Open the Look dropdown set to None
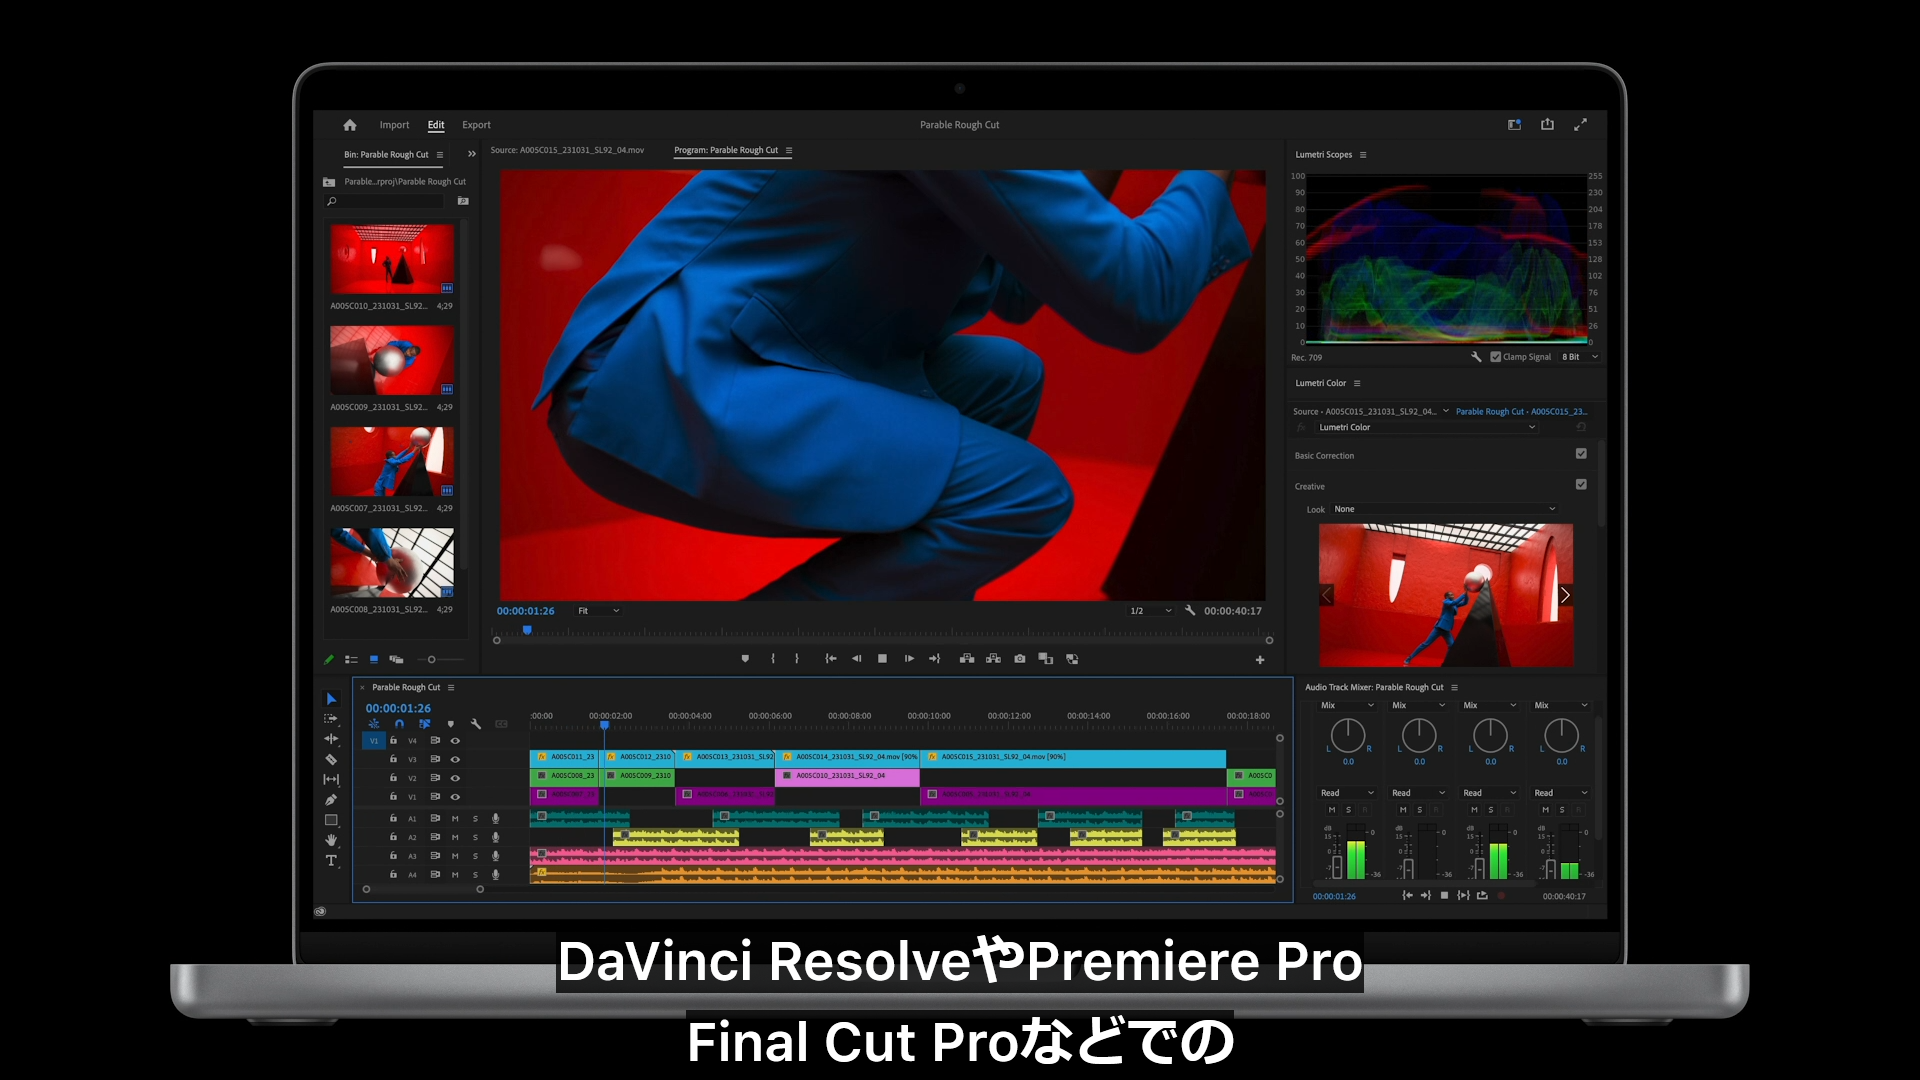 [x=1444, y=509]
